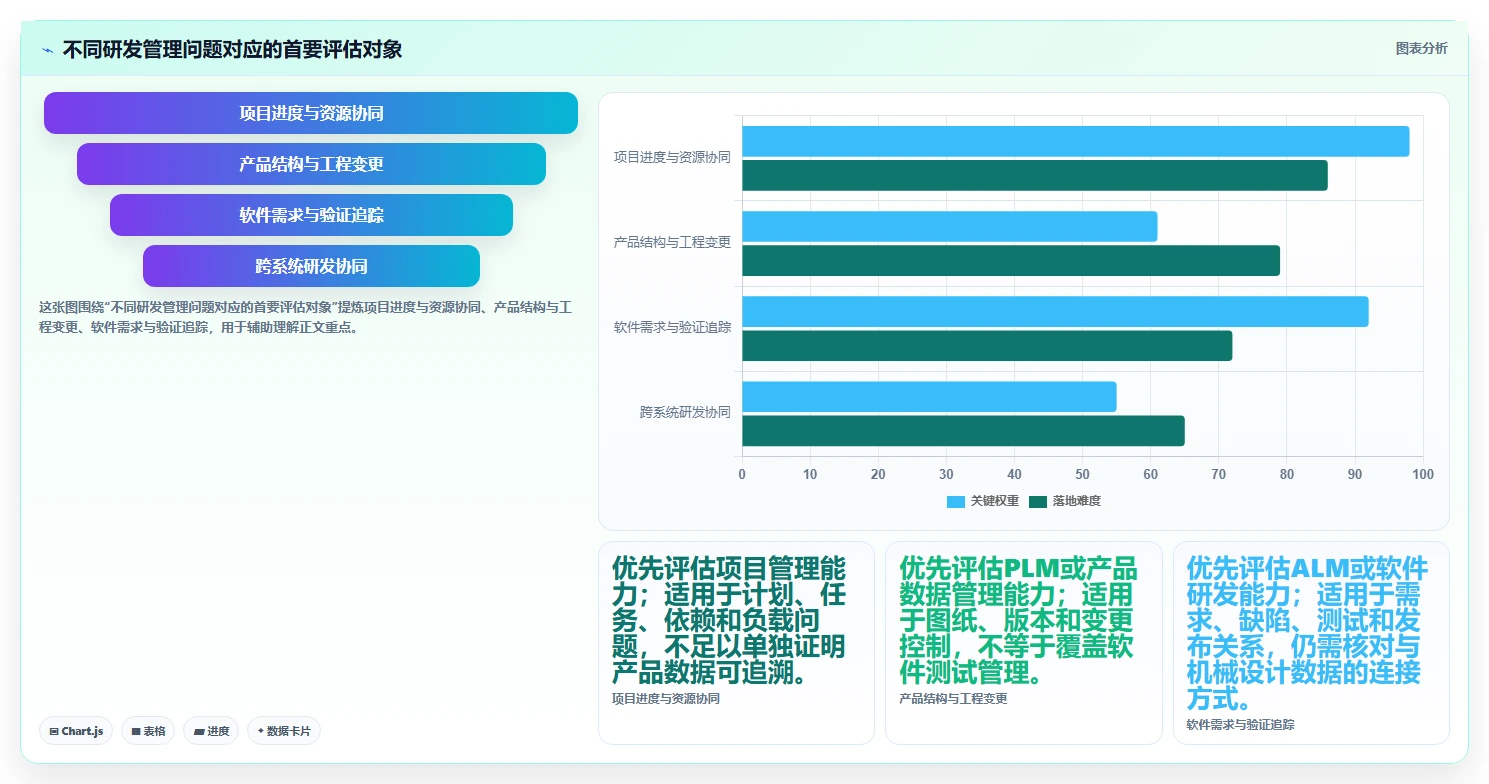
Task: Click the description paragraph starting 这张图围绕
Action: click(305, 316)
